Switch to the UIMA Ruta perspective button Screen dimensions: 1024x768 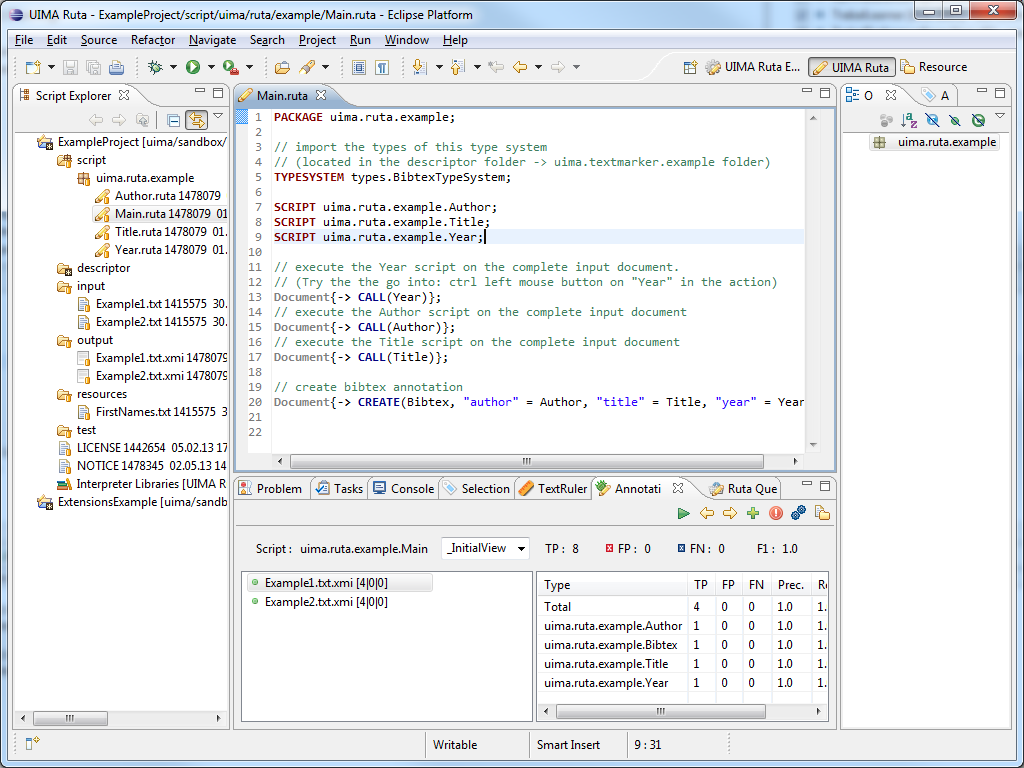850,67
